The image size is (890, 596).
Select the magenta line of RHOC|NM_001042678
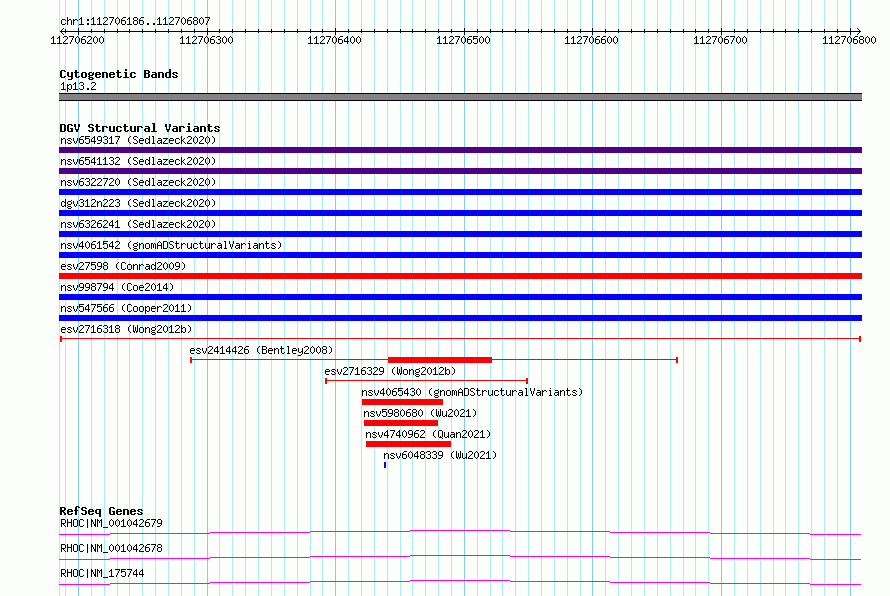[460, 557]
